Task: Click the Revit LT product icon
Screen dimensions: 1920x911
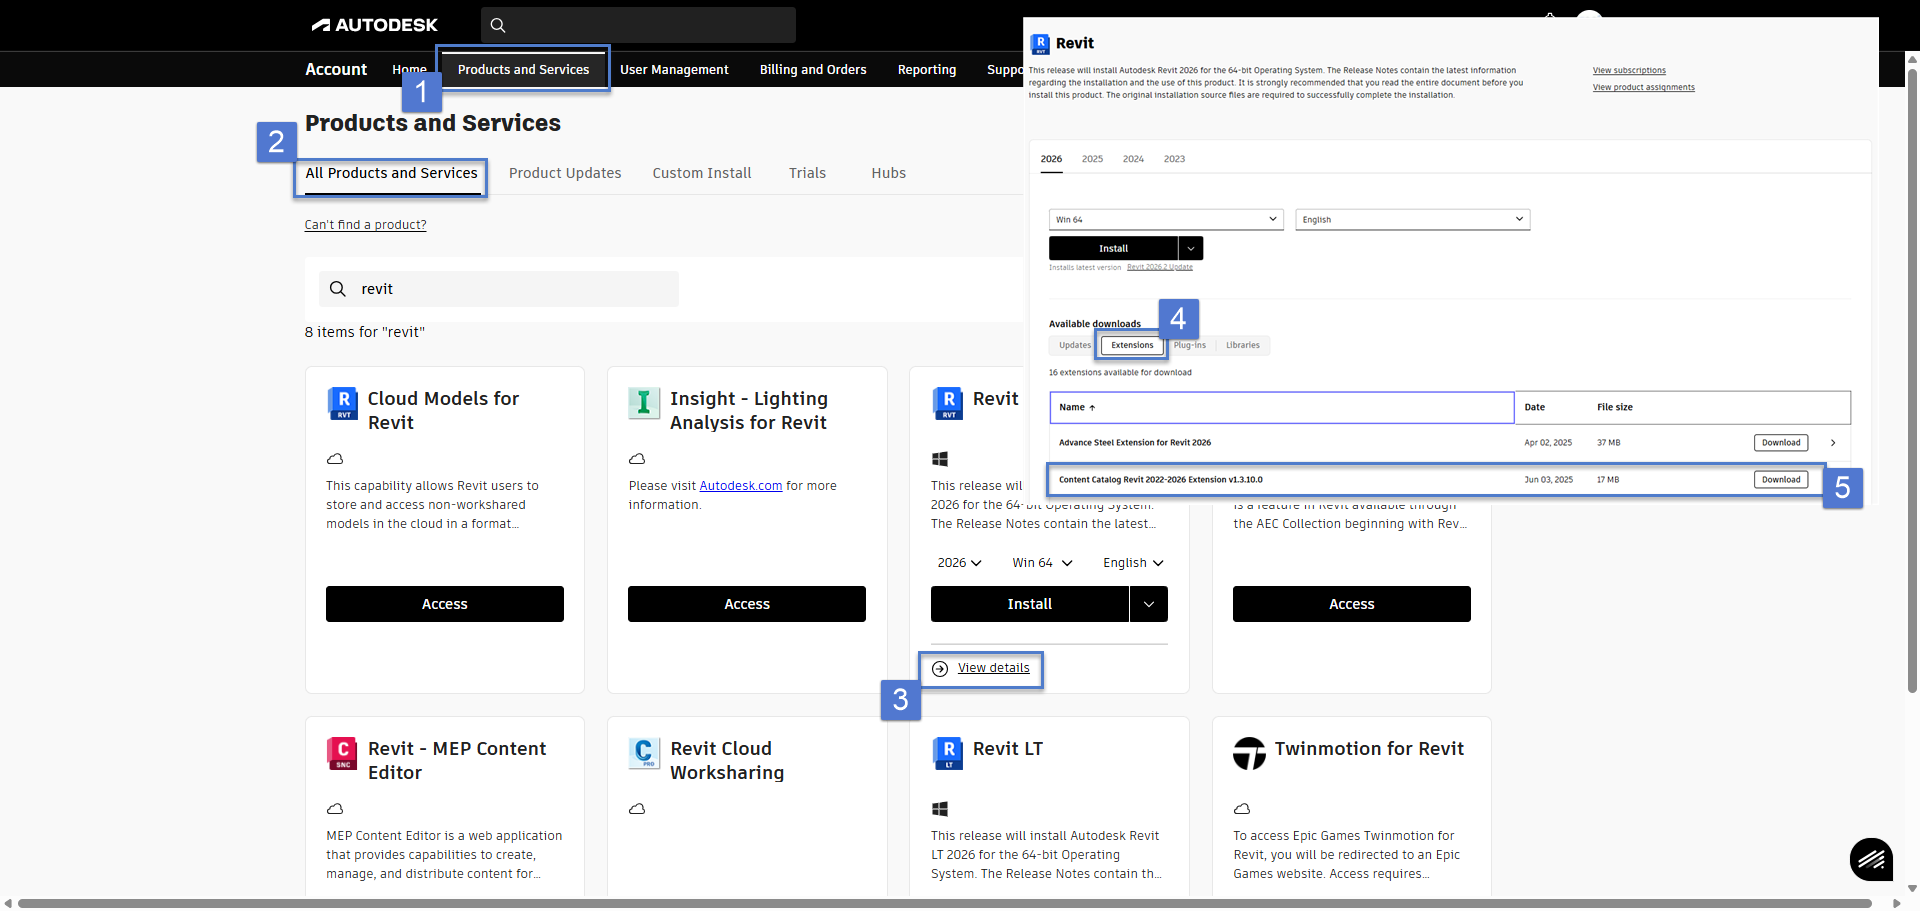Action: [948, 754]
